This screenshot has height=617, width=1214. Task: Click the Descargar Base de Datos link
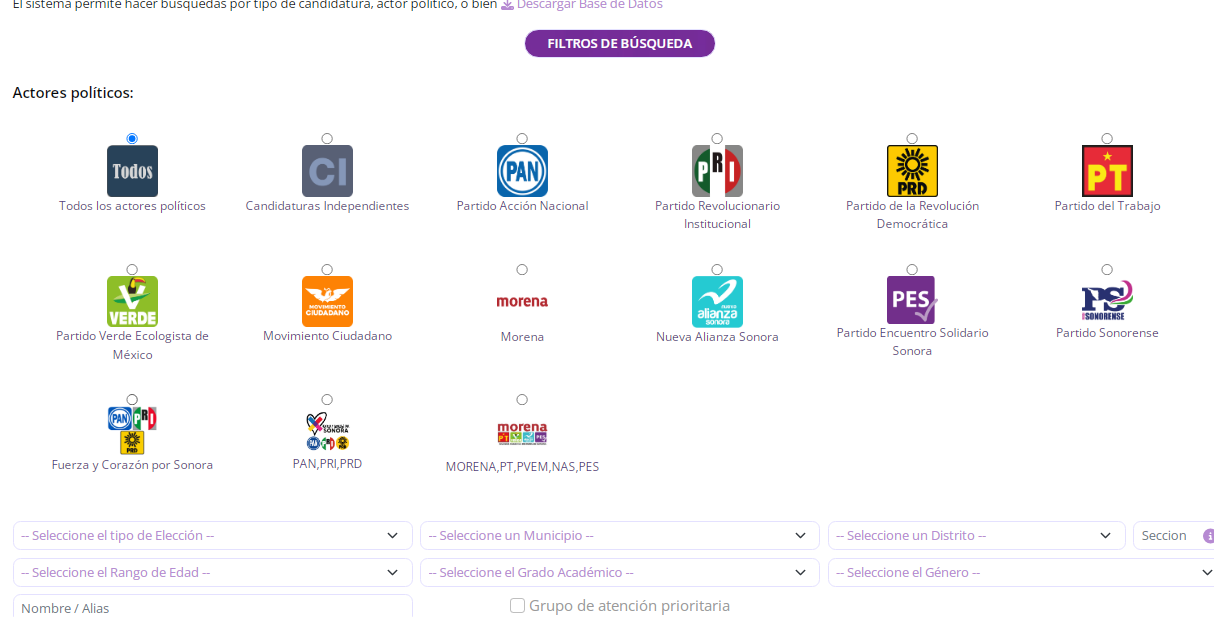click(589, 5)
